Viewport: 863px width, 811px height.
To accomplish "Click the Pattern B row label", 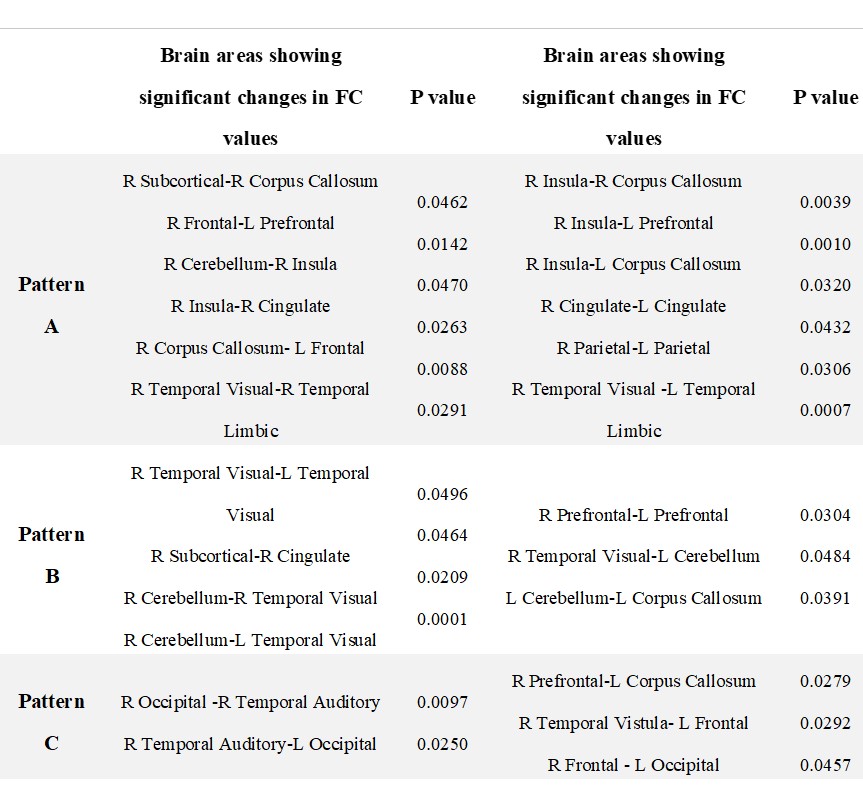I will 51,555.
